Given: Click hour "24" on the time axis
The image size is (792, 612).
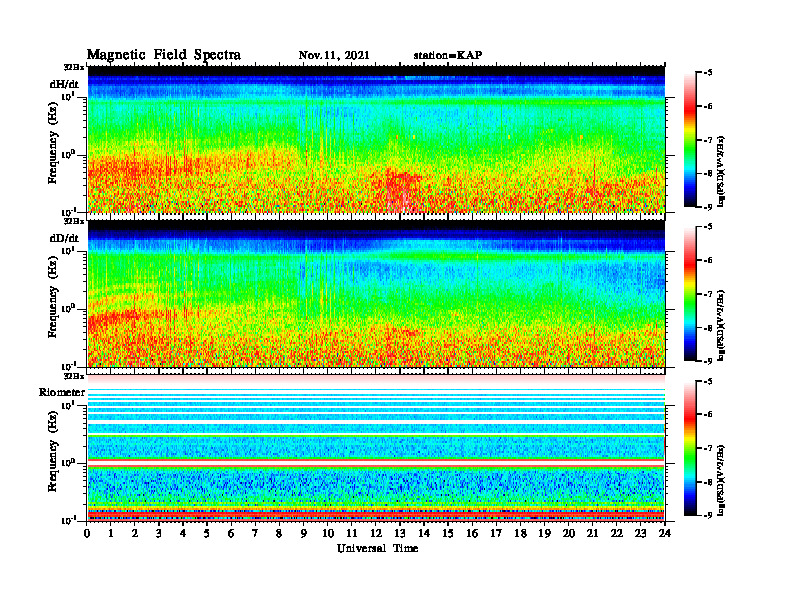Looking at the screenshot, I should 665,533.
